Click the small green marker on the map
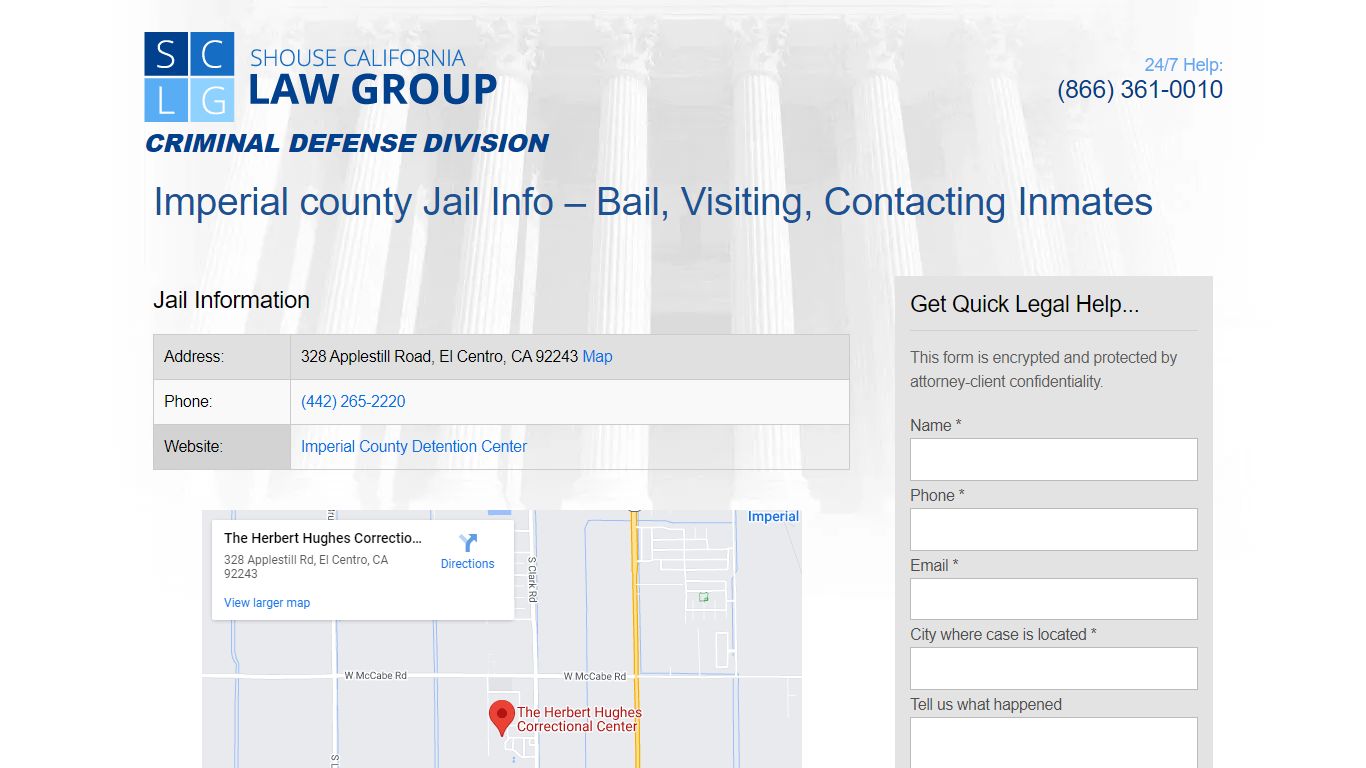Image resolution: width=1366 pixels, height=768 pixels. click(x=703, y=597)
